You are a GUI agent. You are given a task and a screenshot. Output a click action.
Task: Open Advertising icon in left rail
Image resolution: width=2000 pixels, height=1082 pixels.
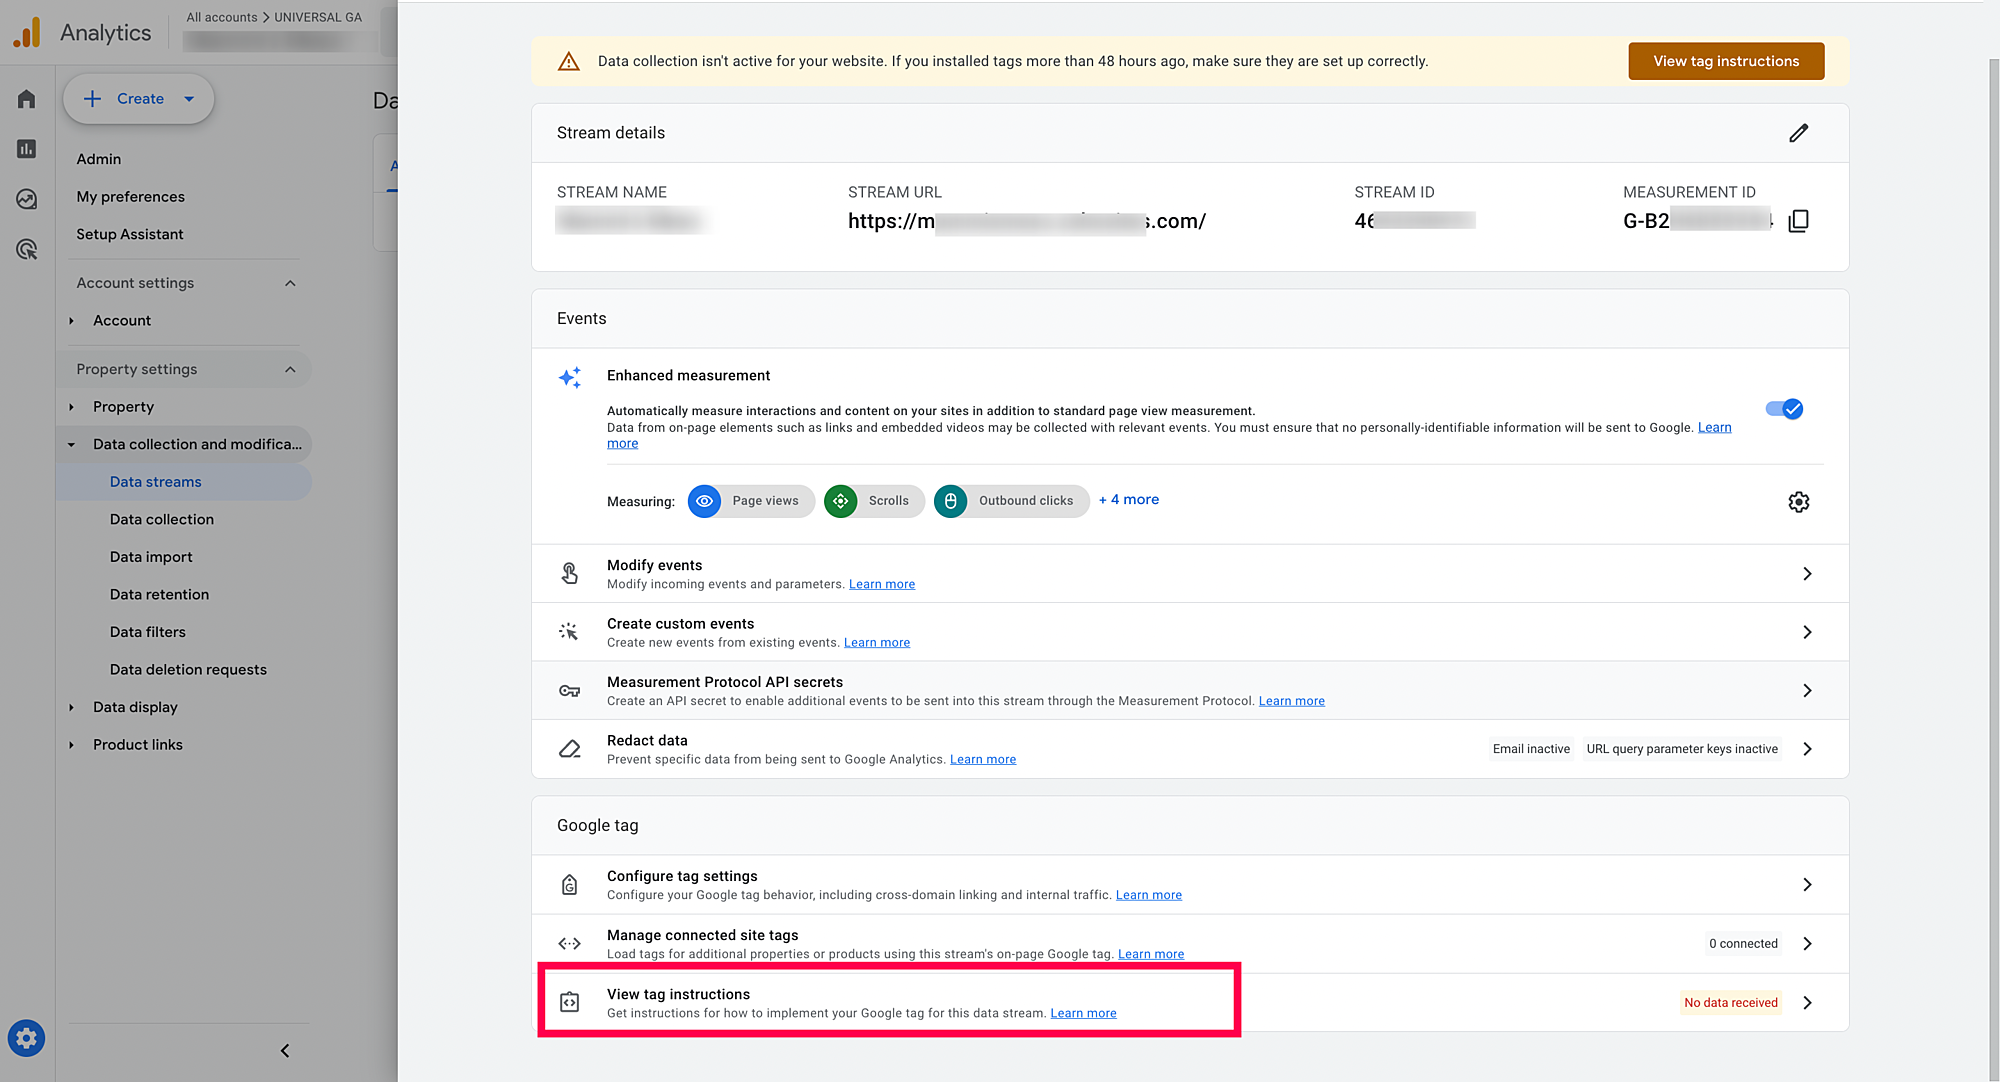(x=27, y=249)
